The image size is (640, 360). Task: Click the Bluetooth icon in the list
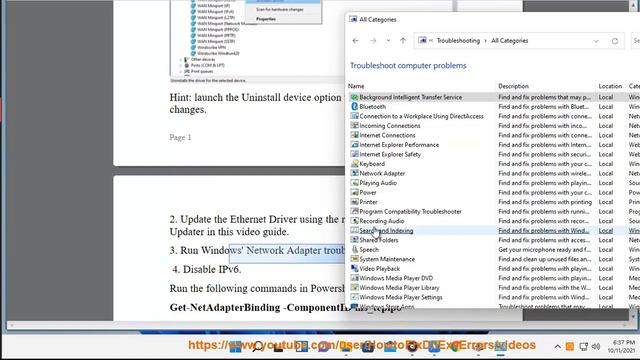coord(354,107)
